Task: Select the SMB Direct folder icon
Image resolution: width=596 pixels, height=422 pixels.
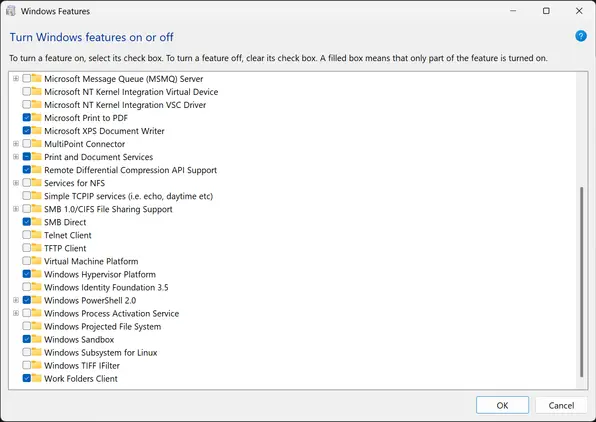Action: (36, 222)
